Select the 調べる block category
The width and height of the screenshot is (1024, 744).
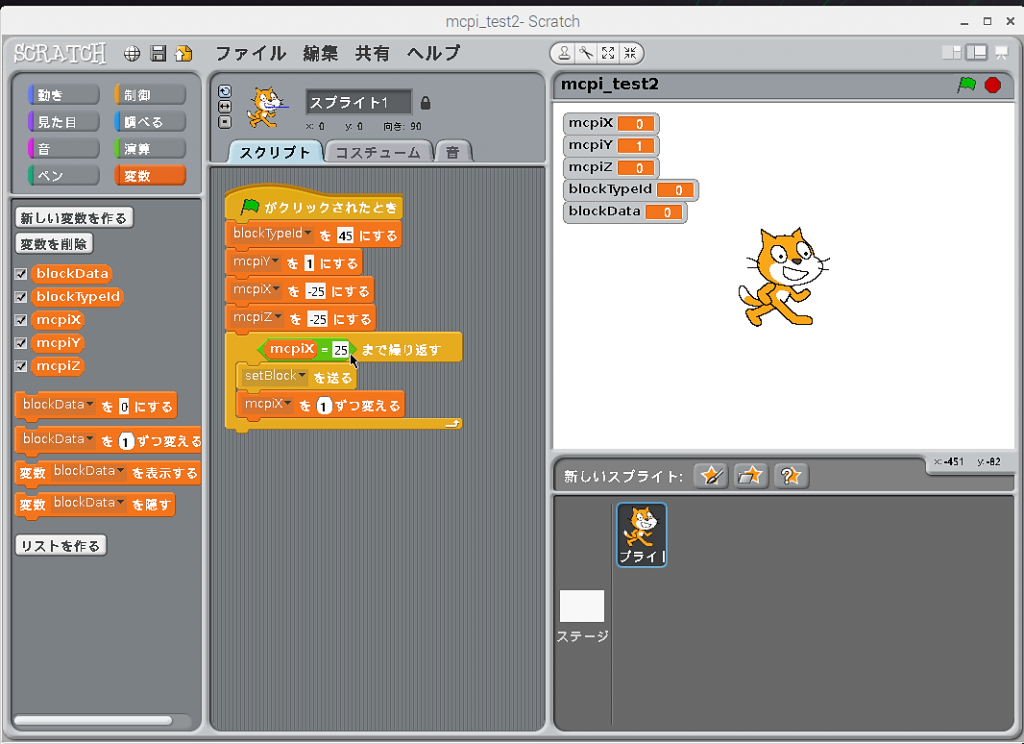tap(150, 121)
